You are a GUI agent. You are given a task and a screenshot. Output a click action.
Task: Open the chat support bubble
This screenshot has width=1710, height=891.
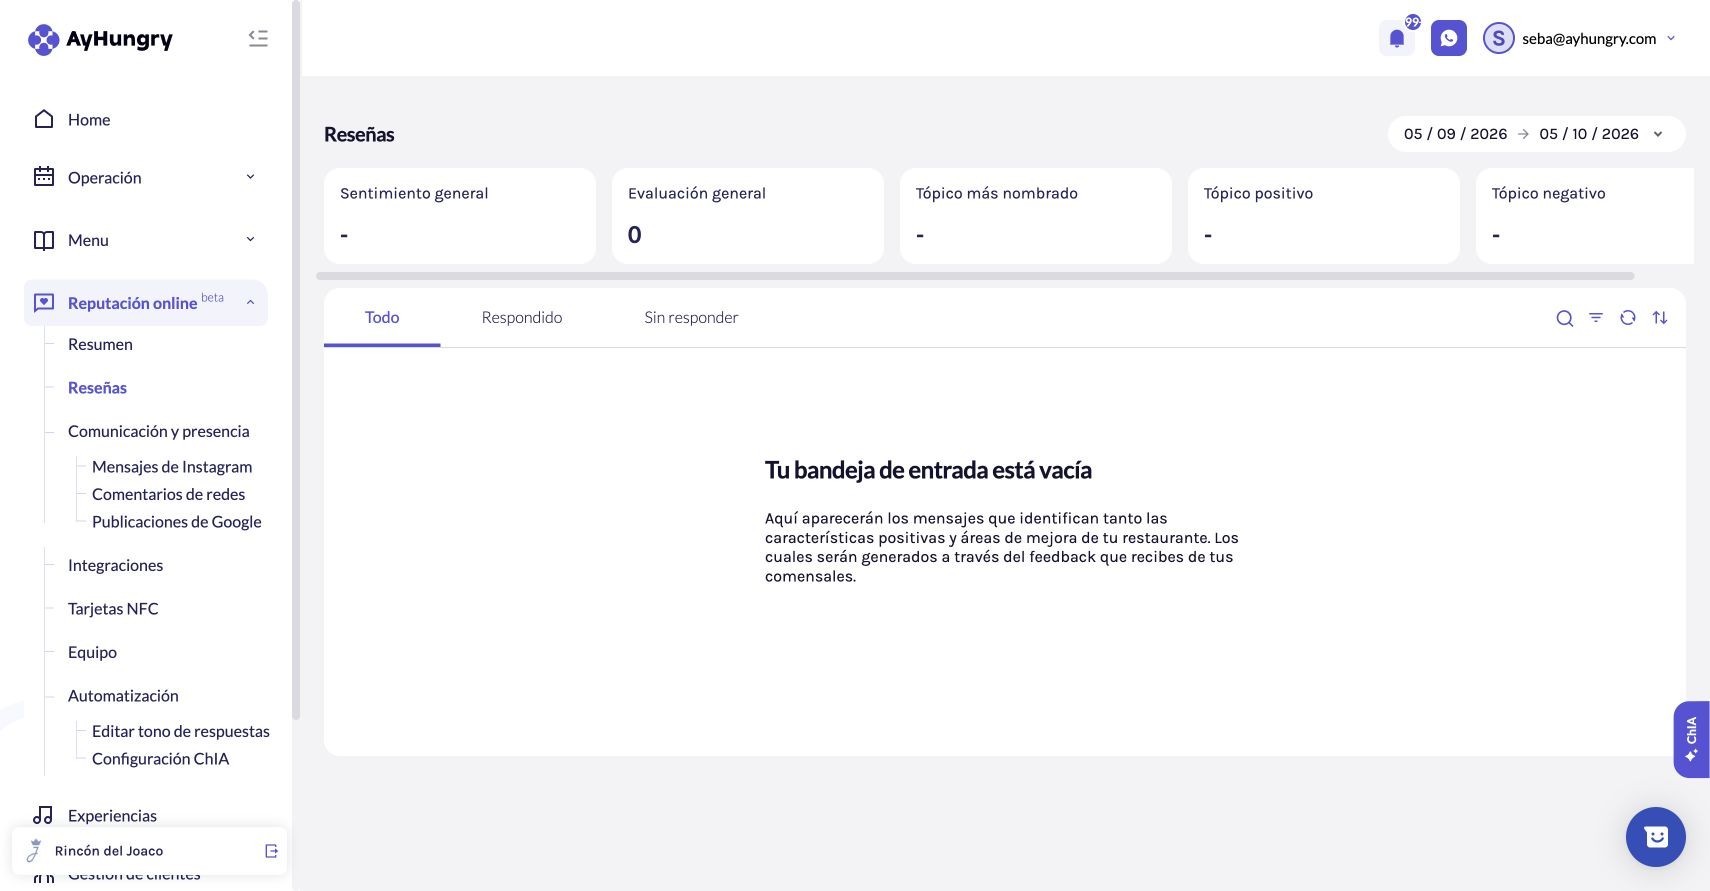[x=1656, y=837]
